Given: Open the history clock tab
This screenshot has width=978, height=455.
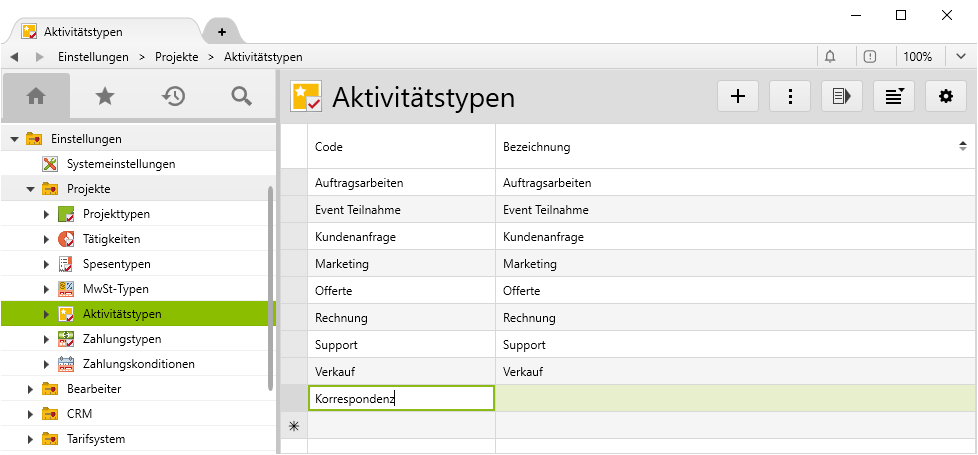Looking at the screenshot, I should (x=173, y=96).
